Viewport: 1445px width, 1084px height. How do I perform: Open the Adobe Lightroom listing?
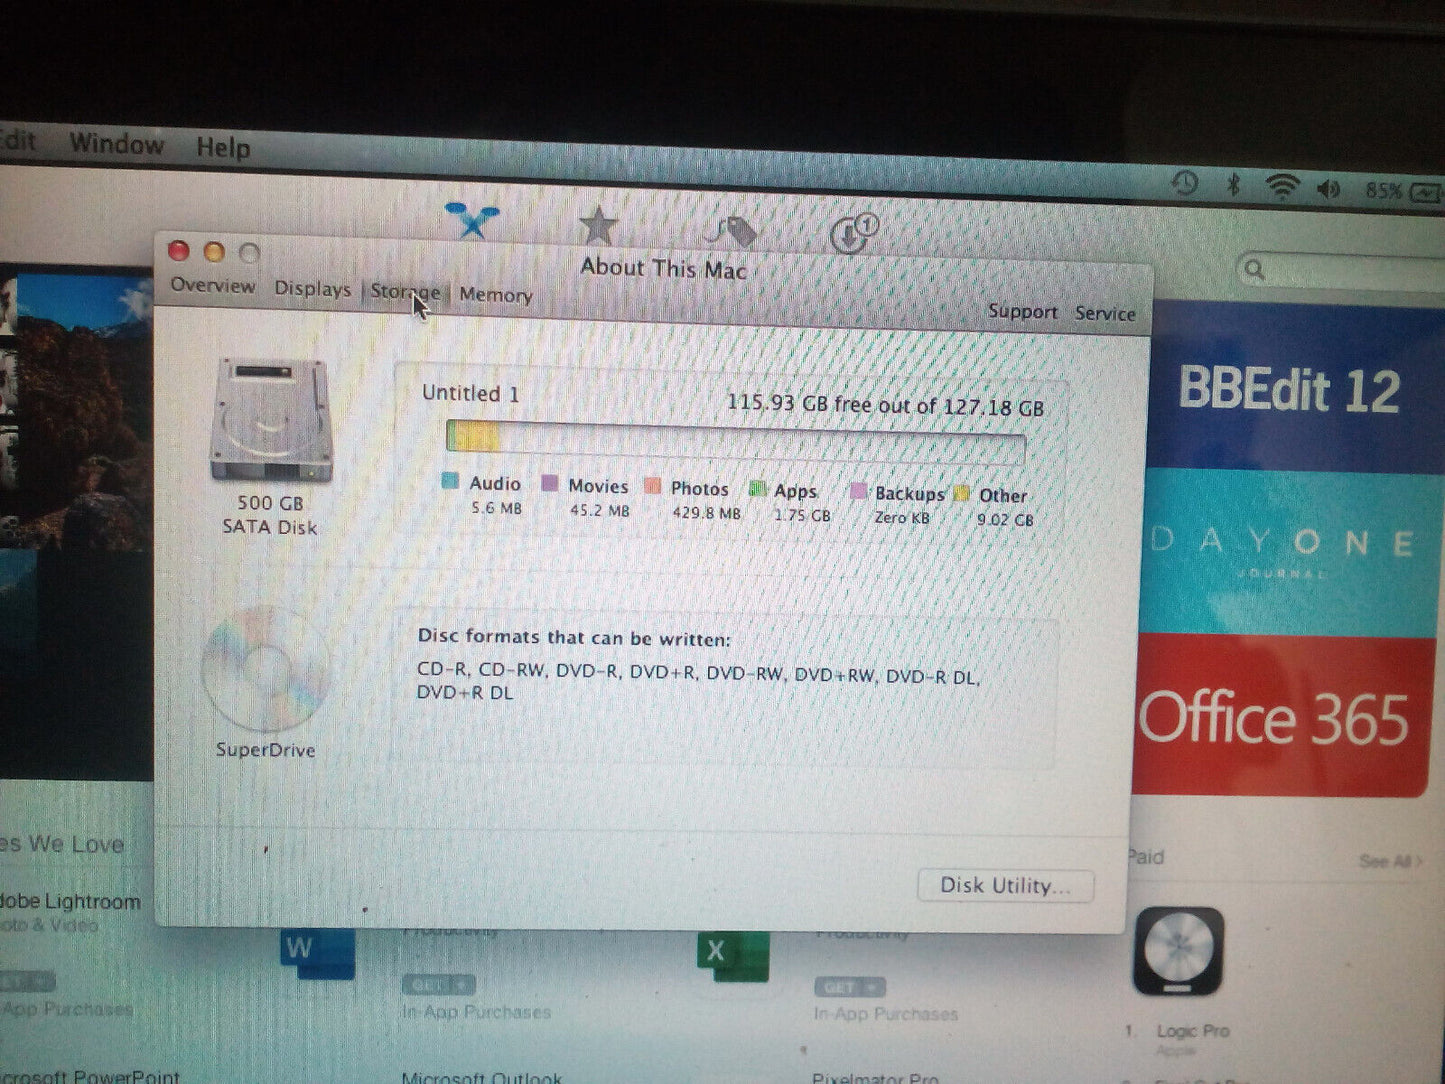coord(70,901)
